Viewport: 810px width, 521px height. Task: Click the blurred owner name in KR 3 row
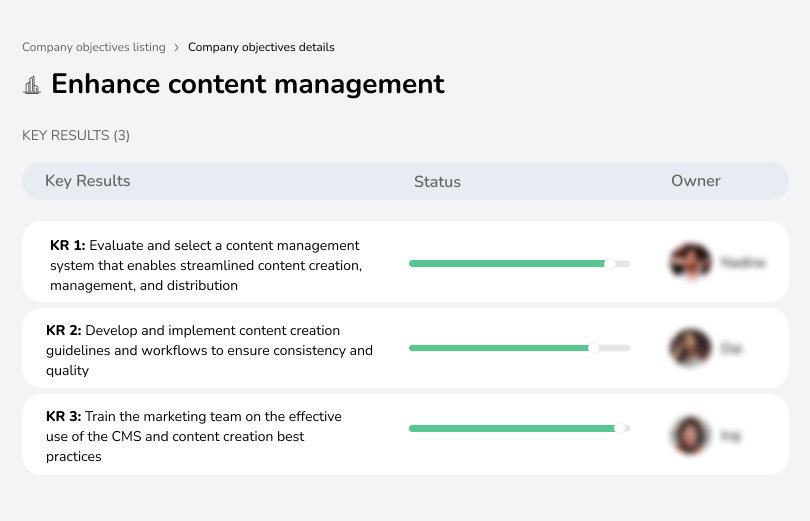(x=730, y=436)
